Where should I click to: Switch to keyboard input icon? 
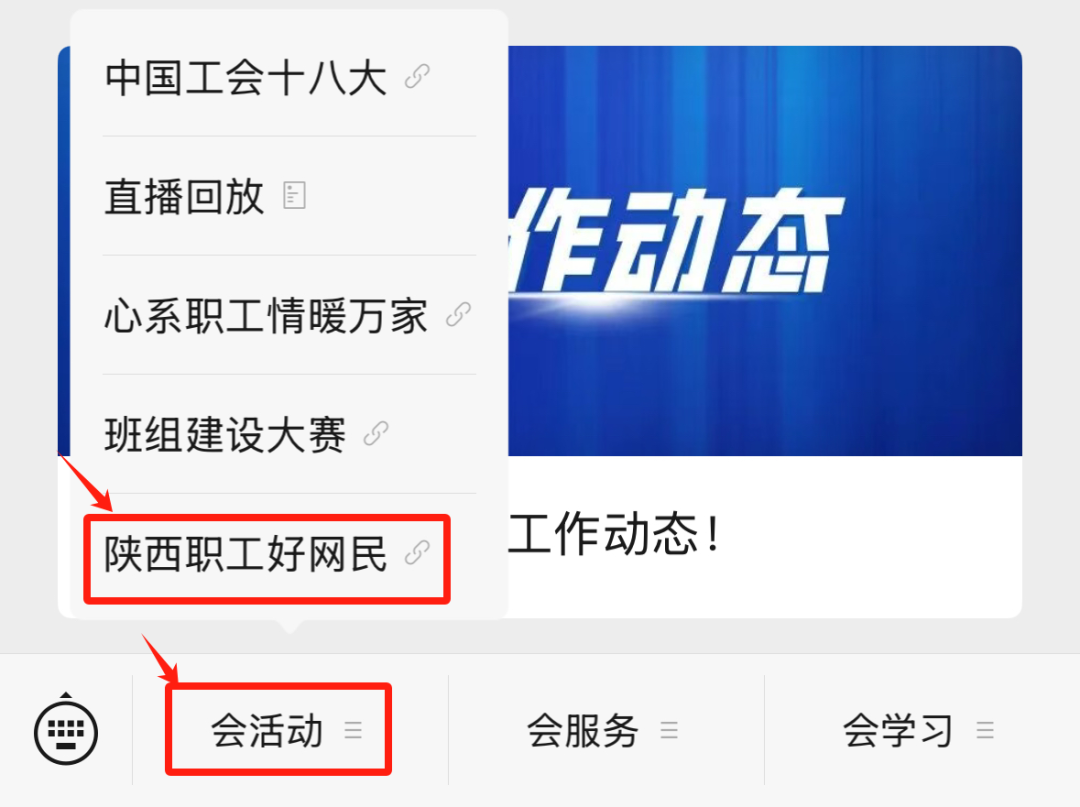click(x=65, y=730)
